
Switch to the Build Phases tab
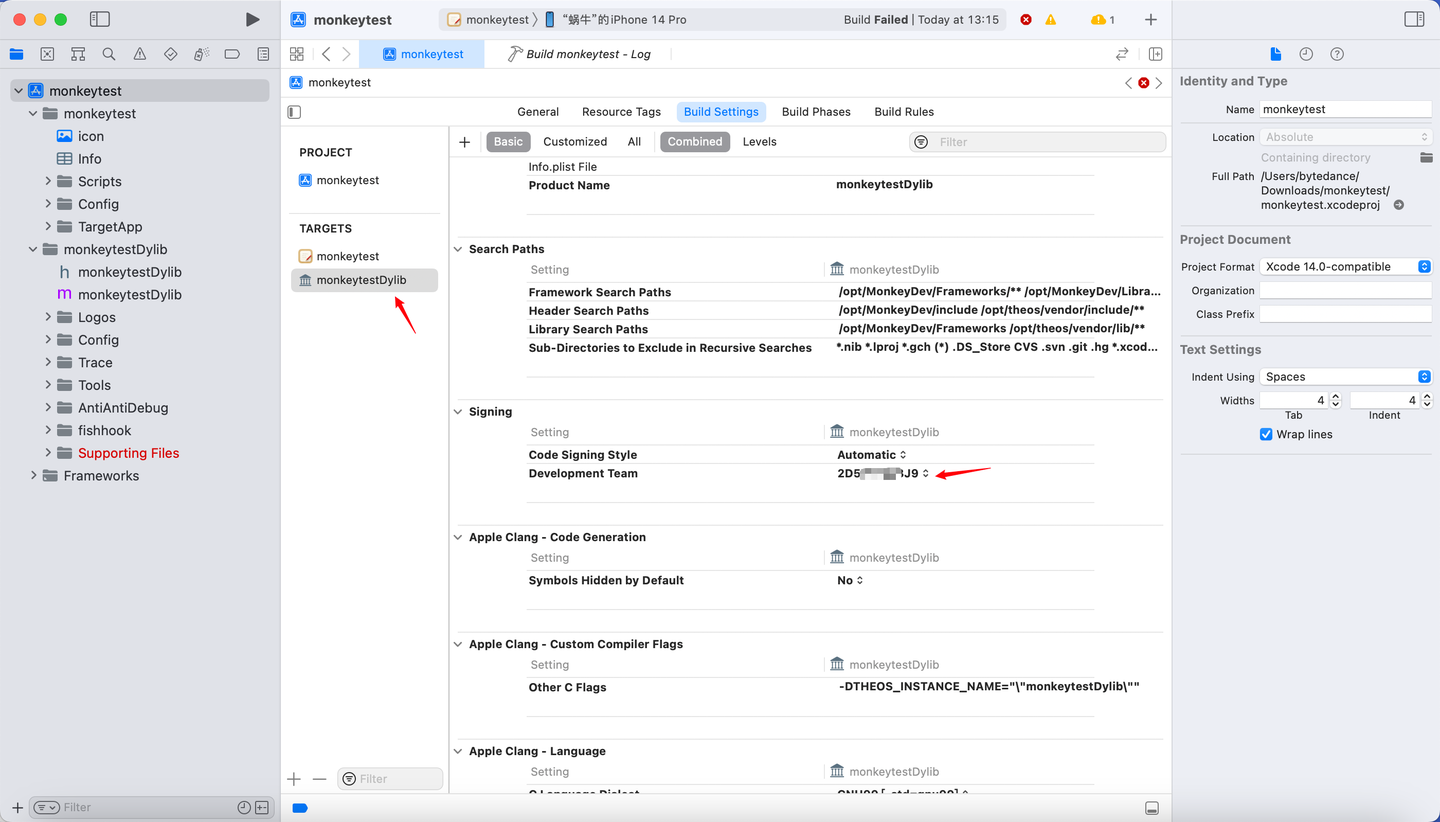(x=816, y=111)
